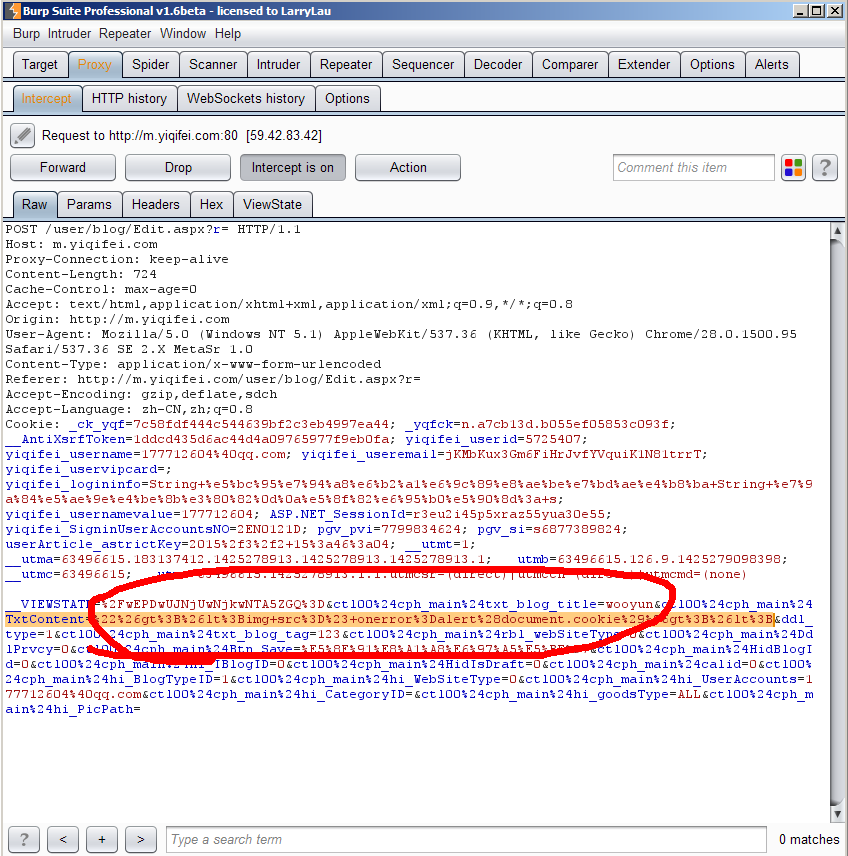Open the main Options tab
The height and width of the screenshot is (856, 848).
(x=712, y=64)
